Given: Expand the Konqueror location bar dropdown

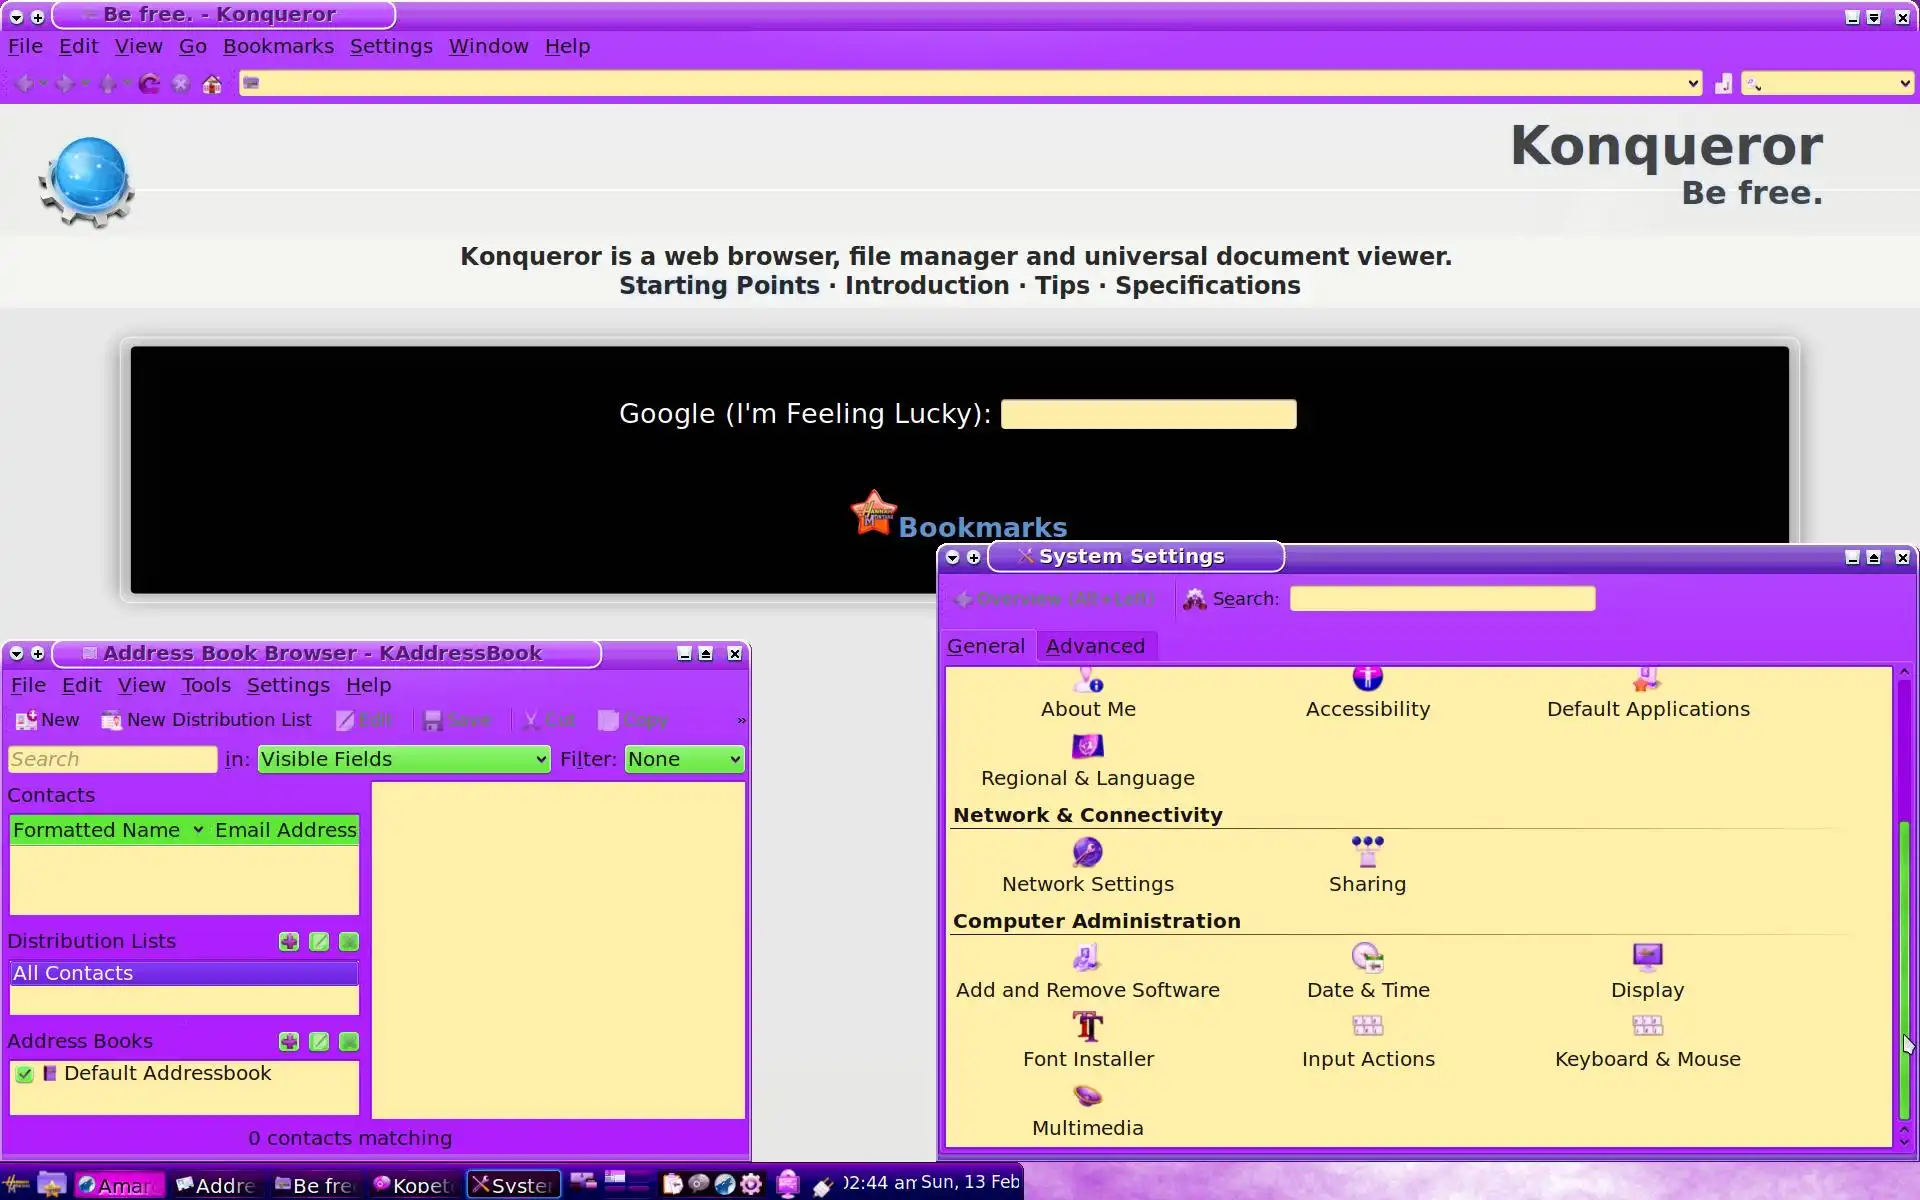Looking at the screenshot, I should (1693, 84).
